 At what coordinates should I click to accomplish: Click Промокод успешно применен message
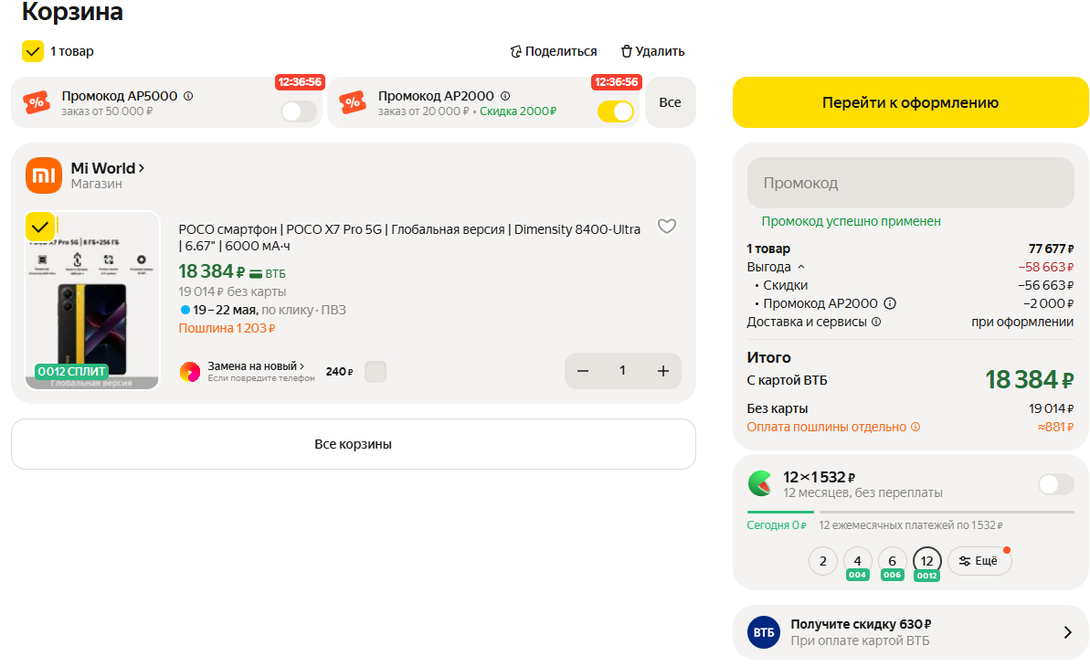tap(851, 221)
